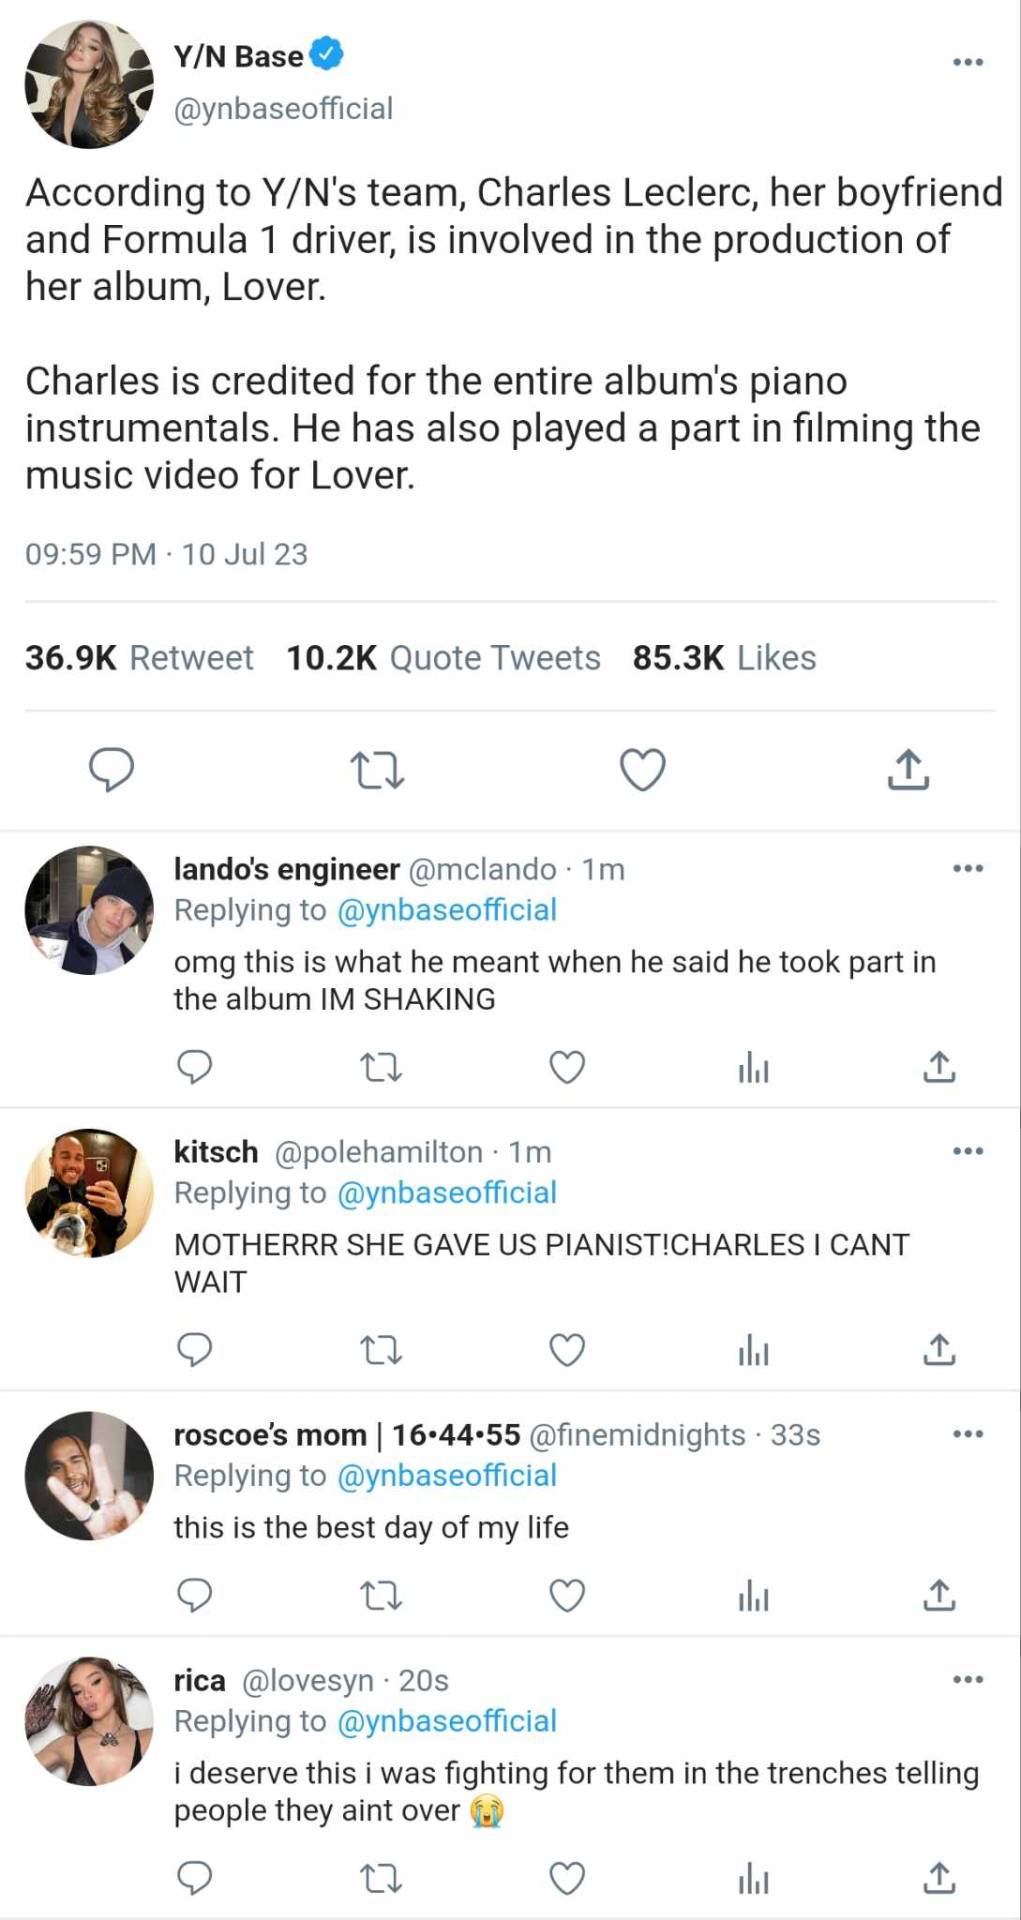Share rica's reply

point(938,1878)
